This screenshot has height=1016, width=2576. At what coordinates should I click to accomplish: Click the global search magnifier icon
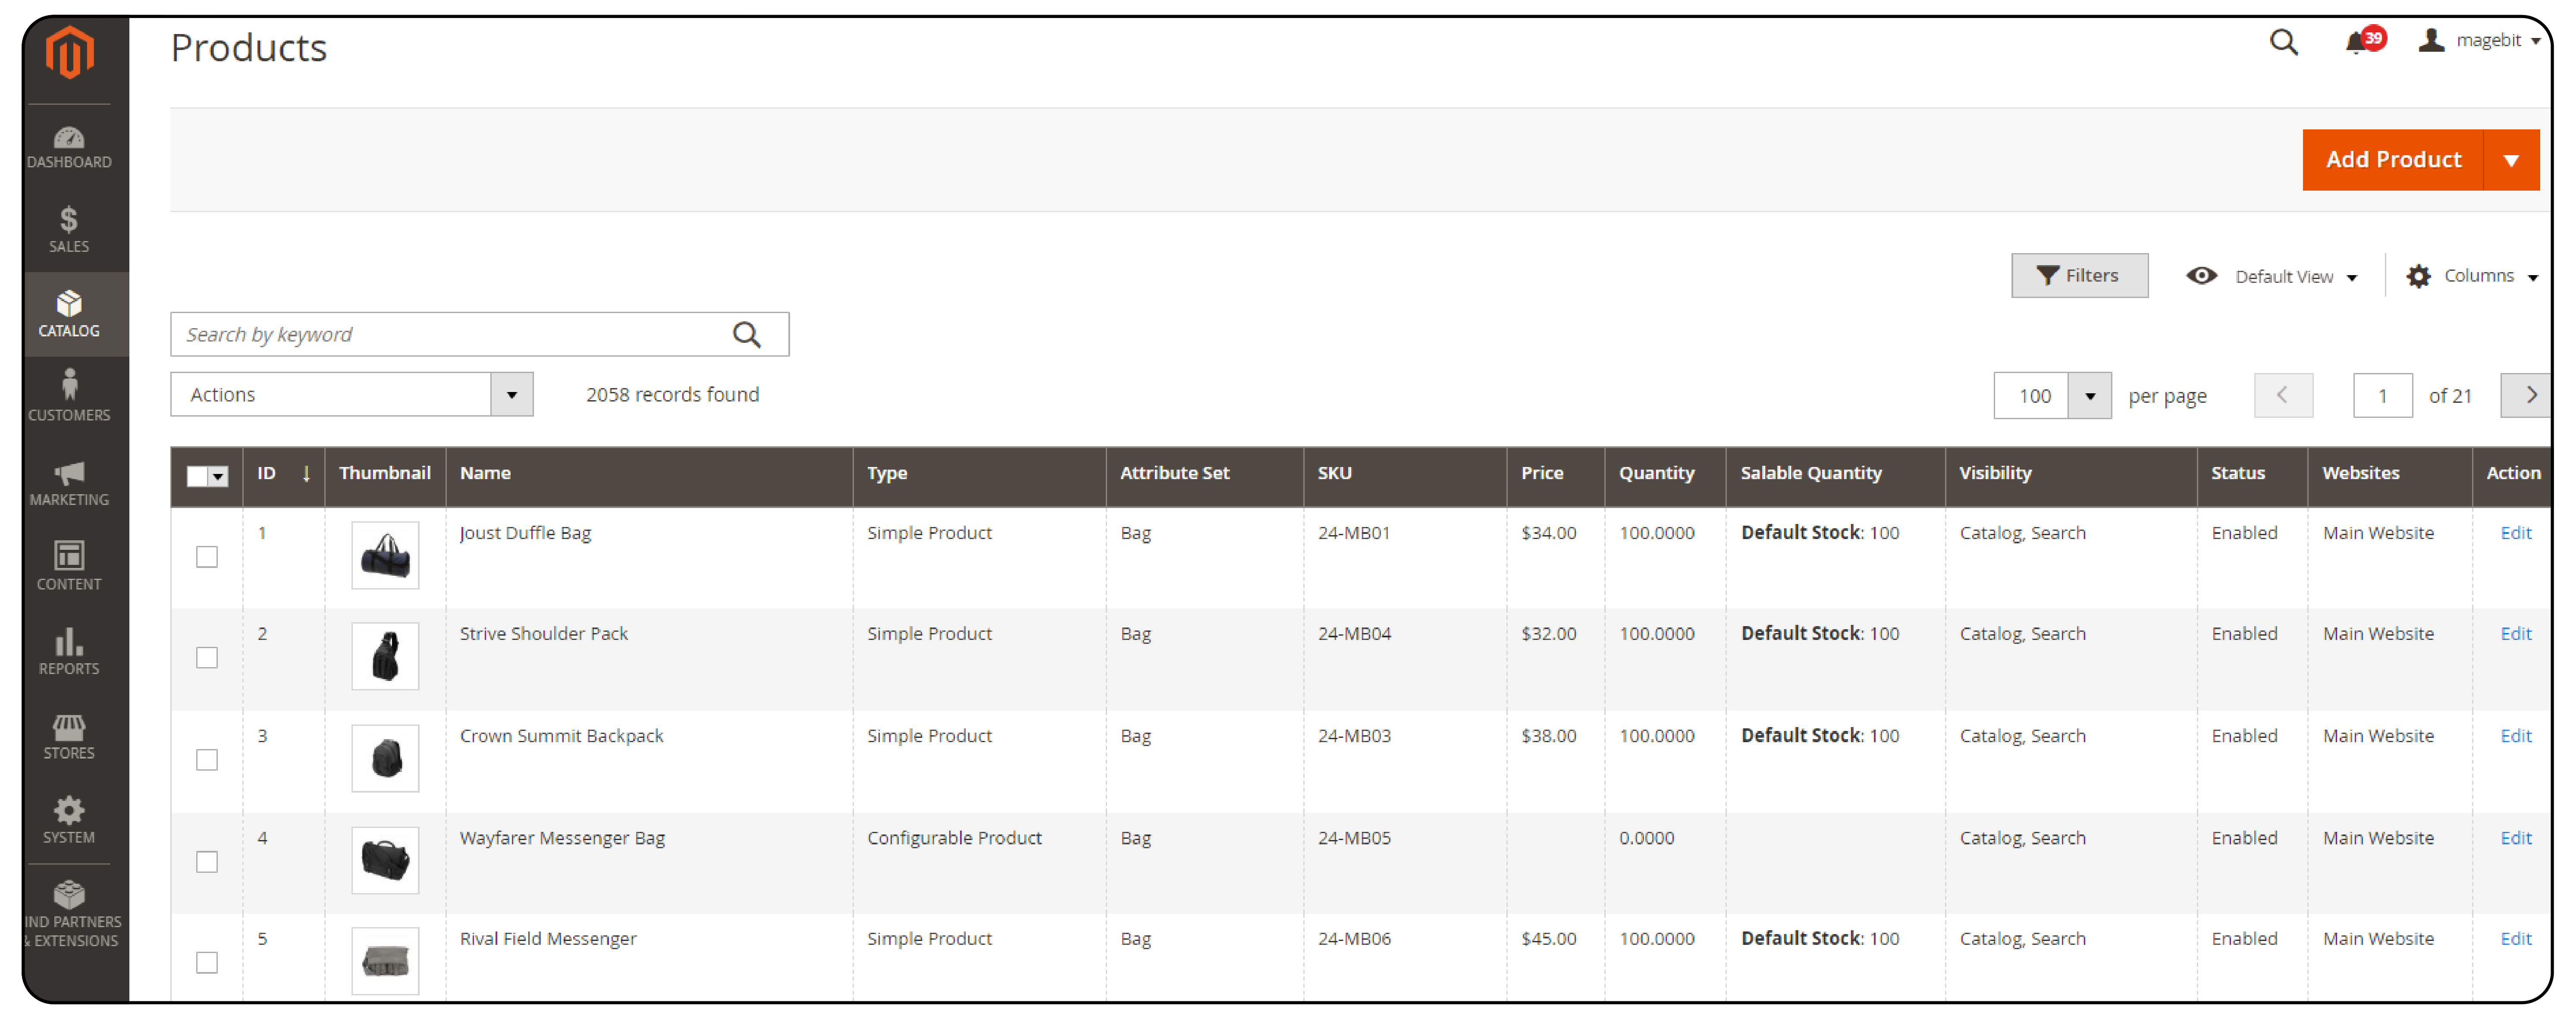pos(2283,42)
